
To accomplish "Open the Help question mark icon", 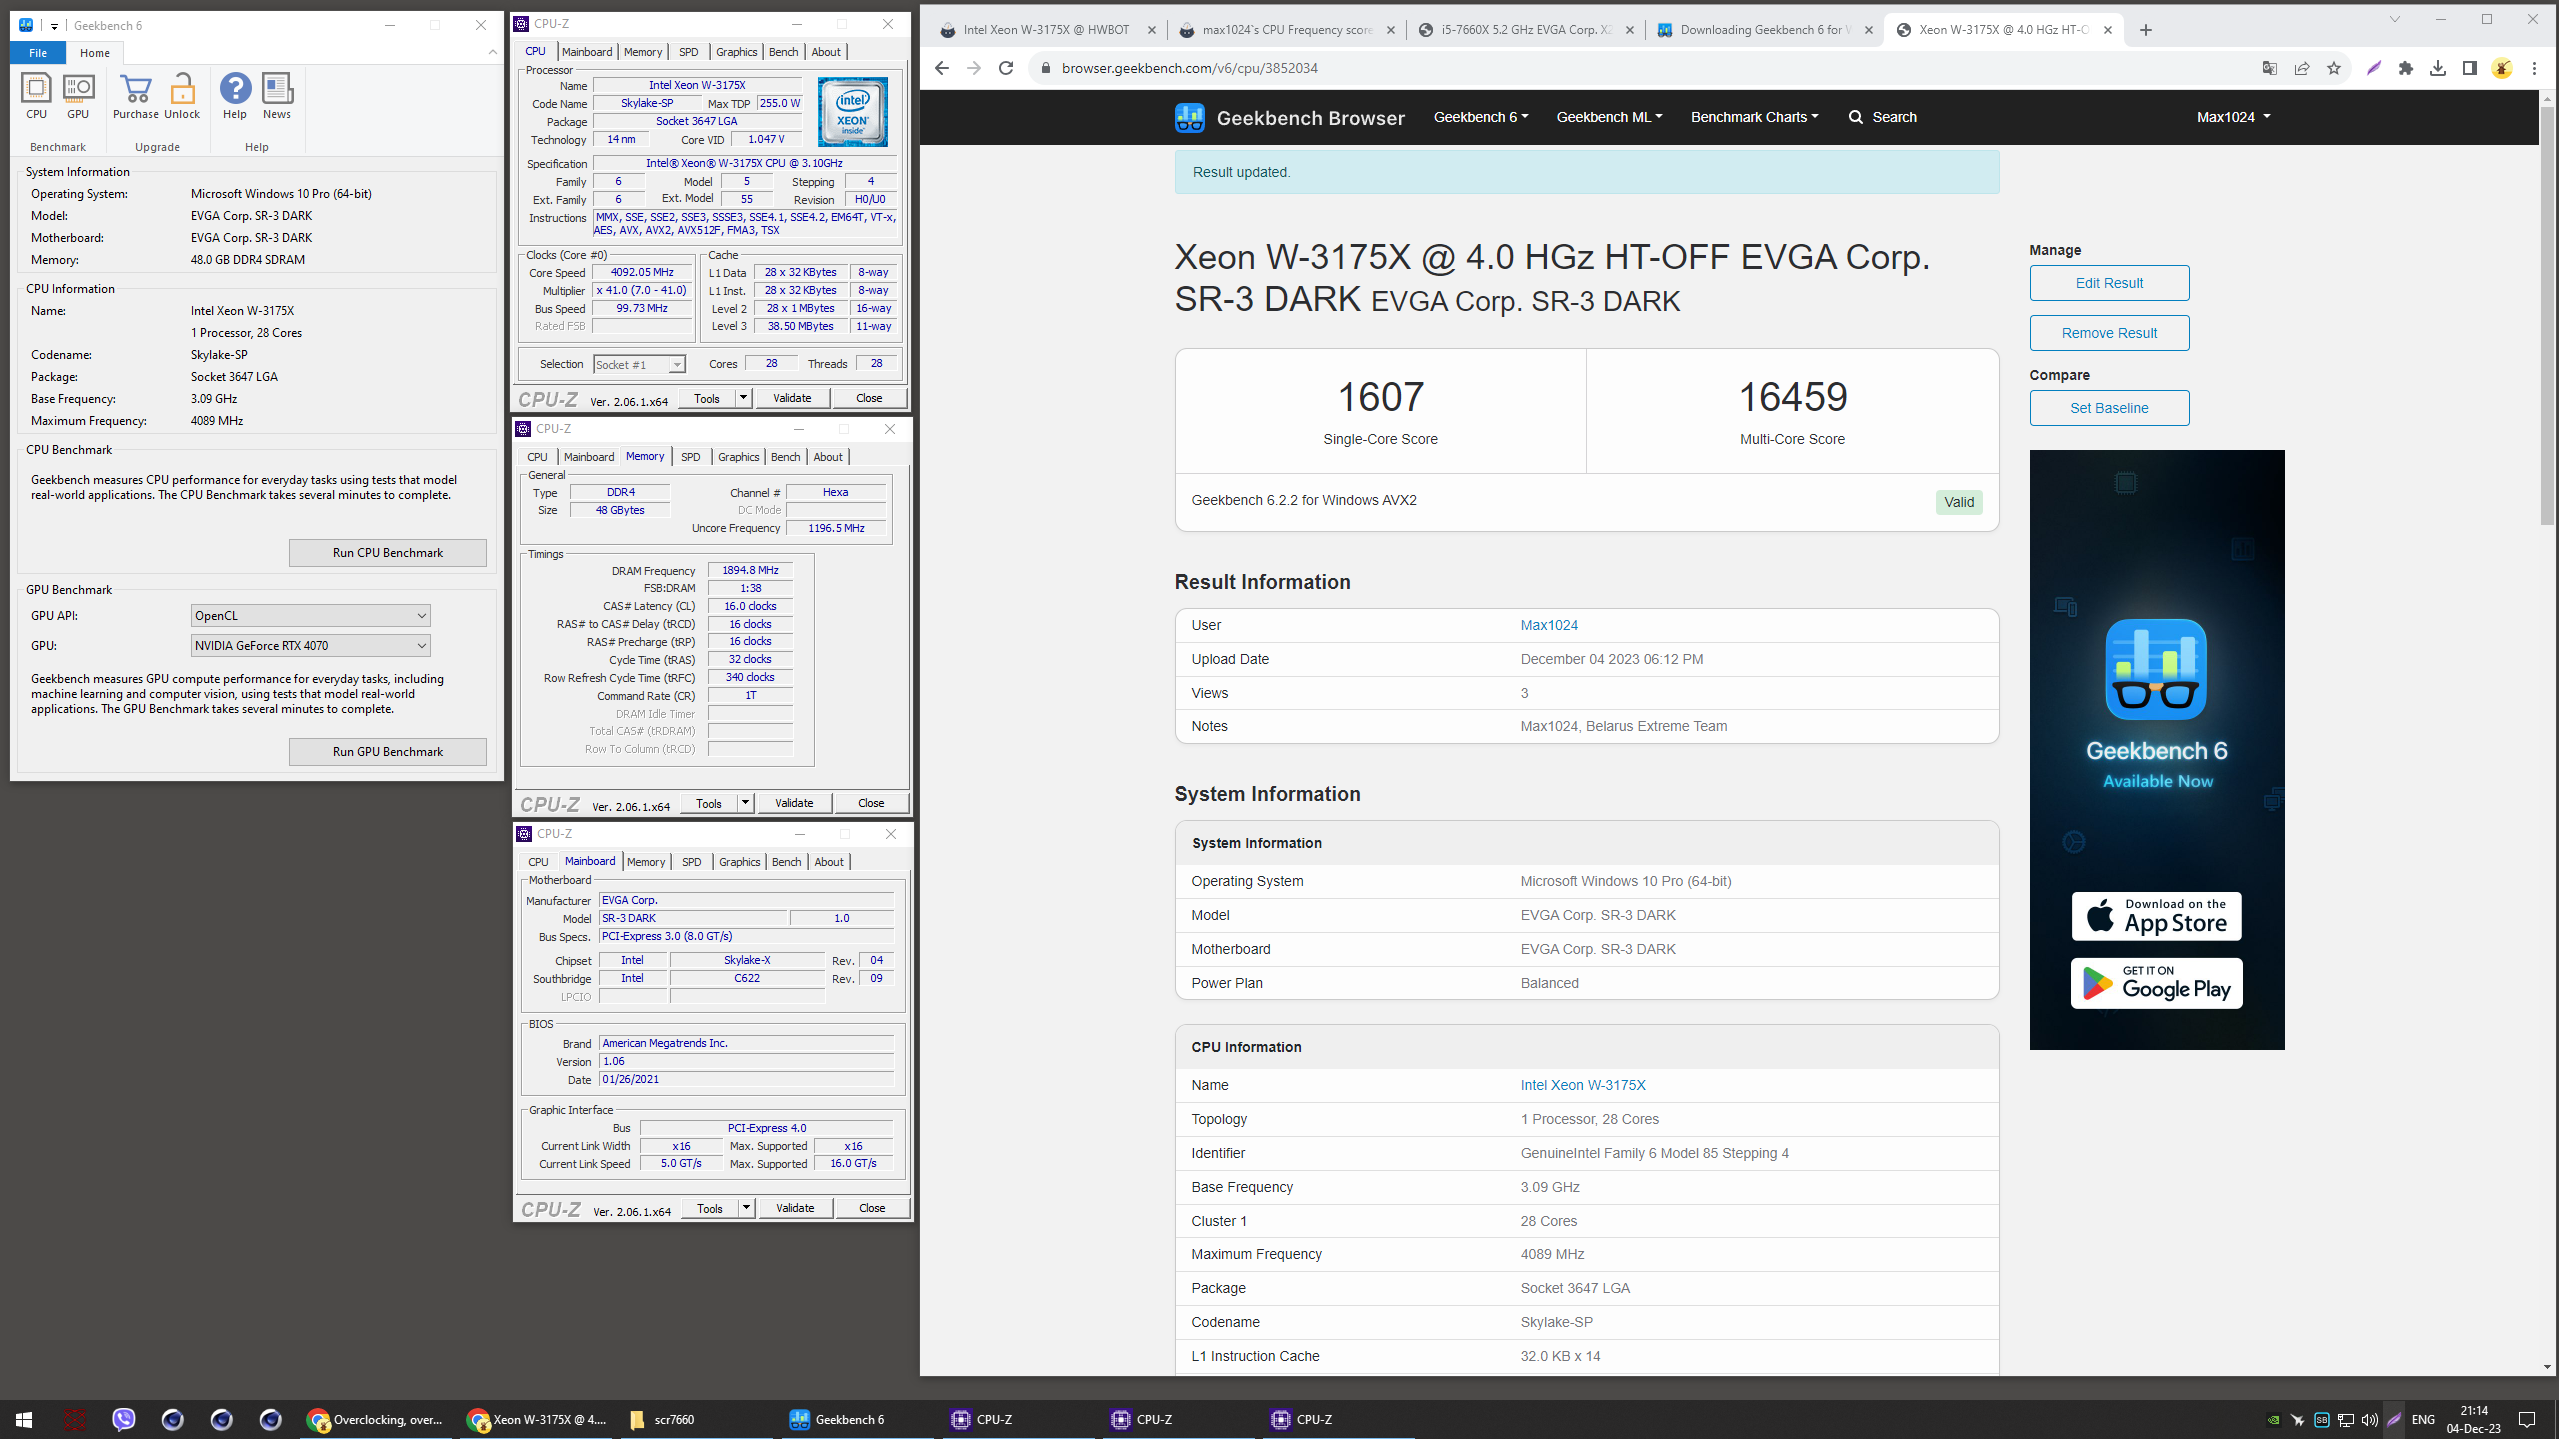I will point(235,96).
